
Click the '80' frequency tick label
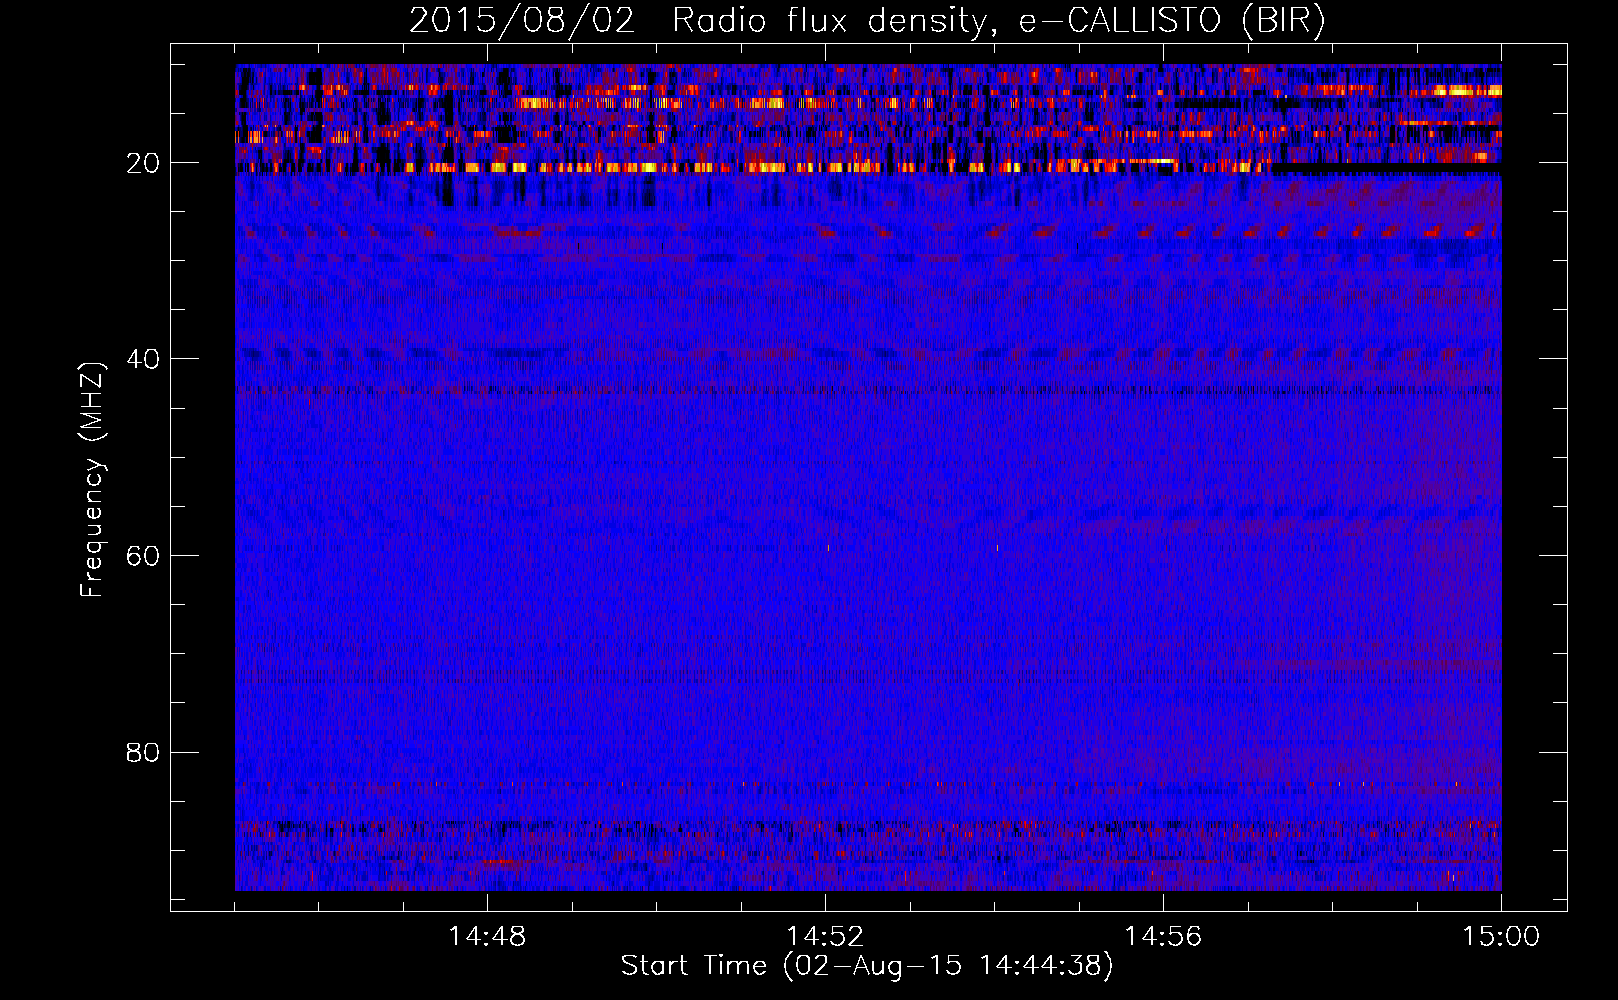click(143, 752)
